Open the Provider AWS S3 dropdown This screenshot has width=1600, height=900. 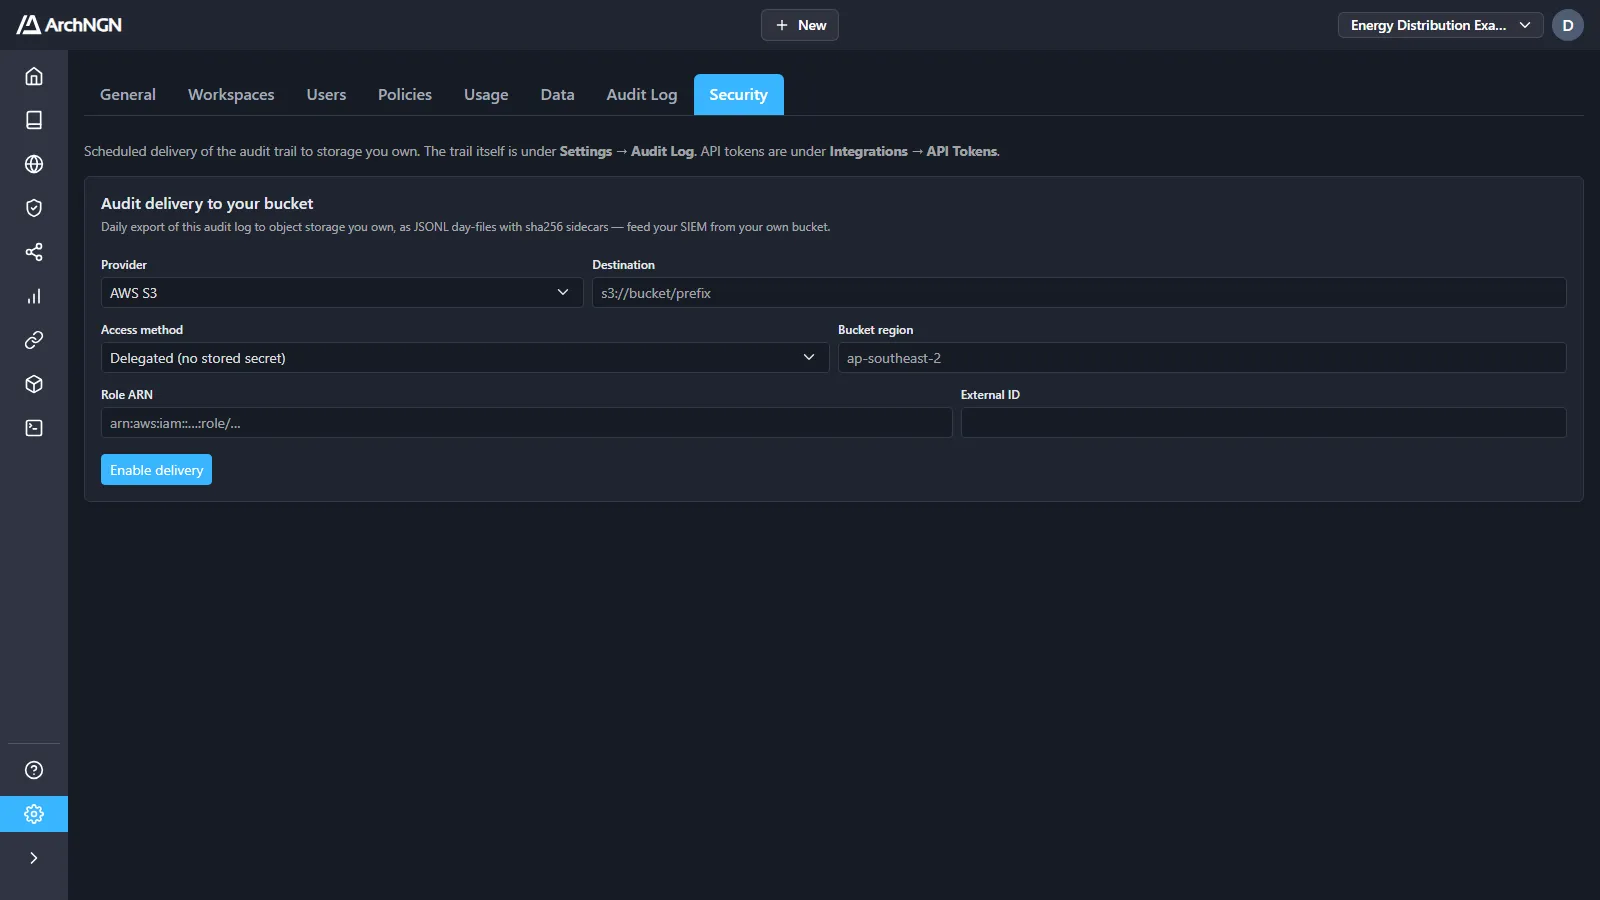(x=342, y=293)
